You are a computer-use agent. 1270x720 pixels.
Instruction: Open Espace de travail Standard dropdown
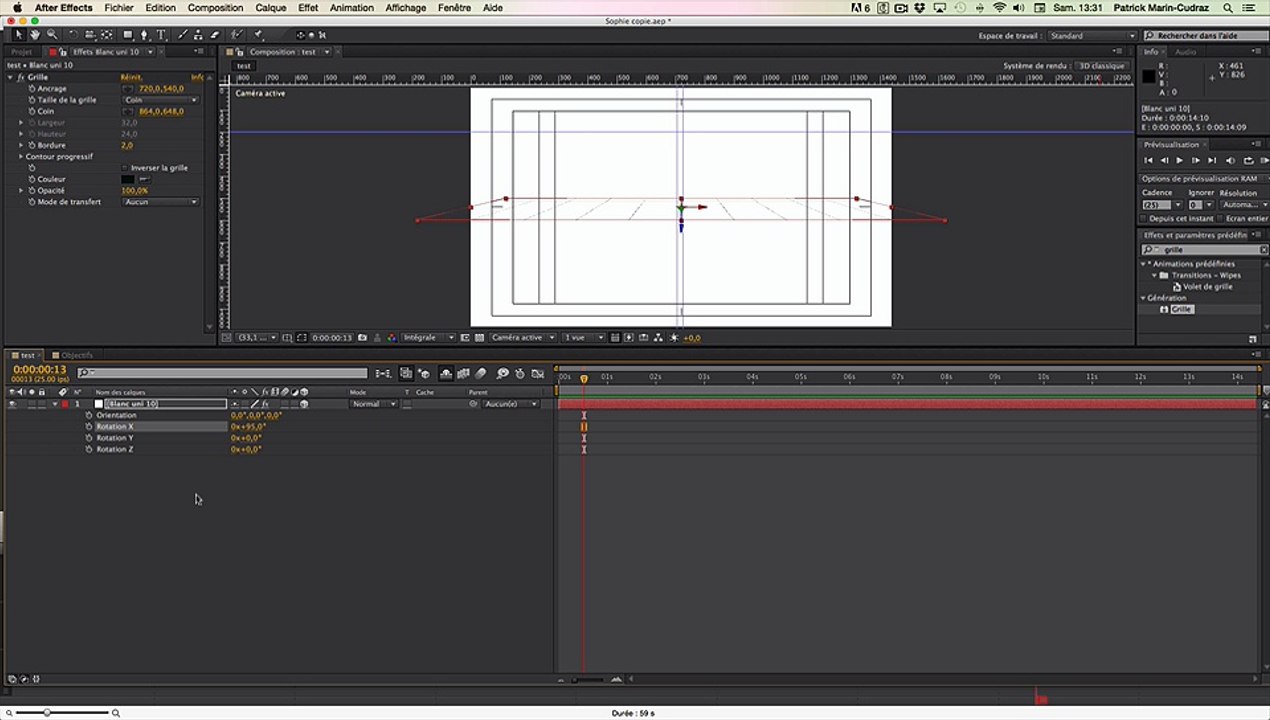[x=1092, y=36]
